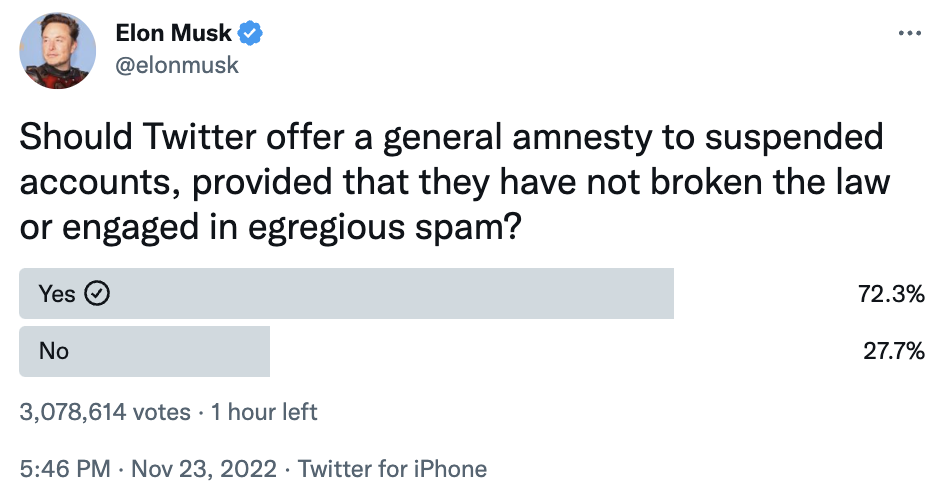The height and width of the screenshot is (492, 946).
Task: Click the profile avatar picture
Action: (57, 51)
